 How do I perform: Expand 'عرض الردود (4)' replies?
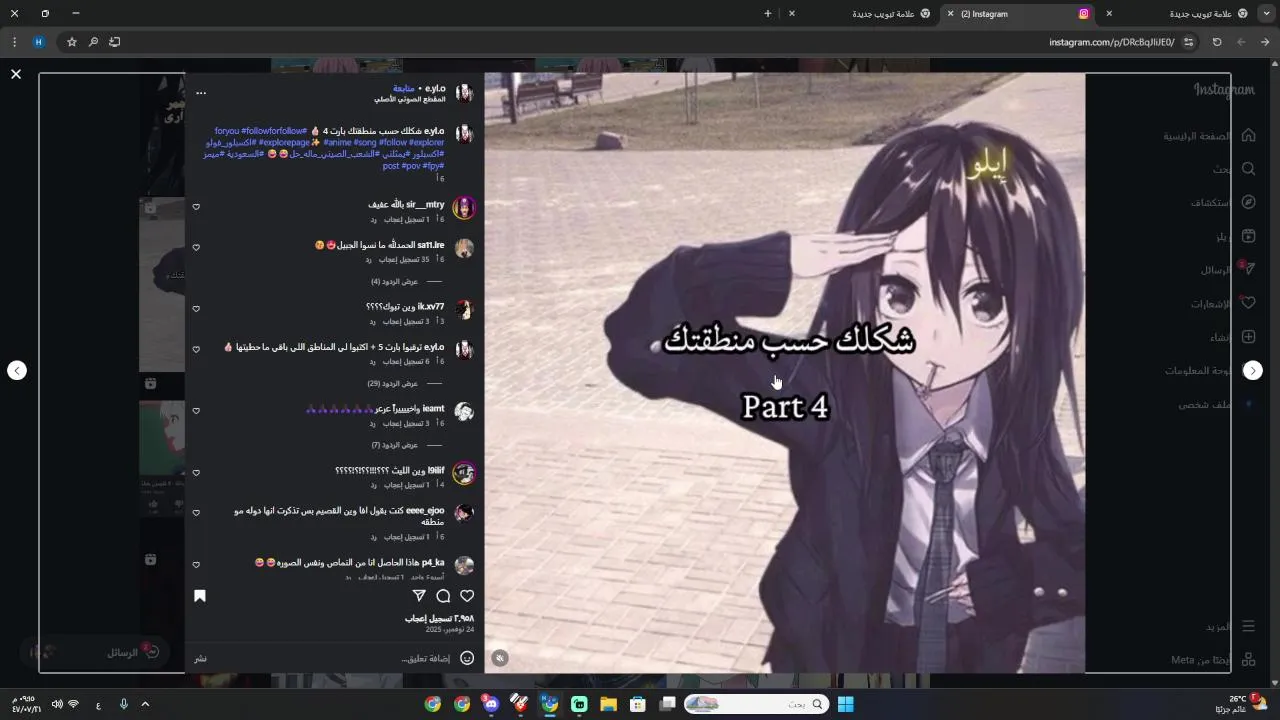(x=394, y=282)
